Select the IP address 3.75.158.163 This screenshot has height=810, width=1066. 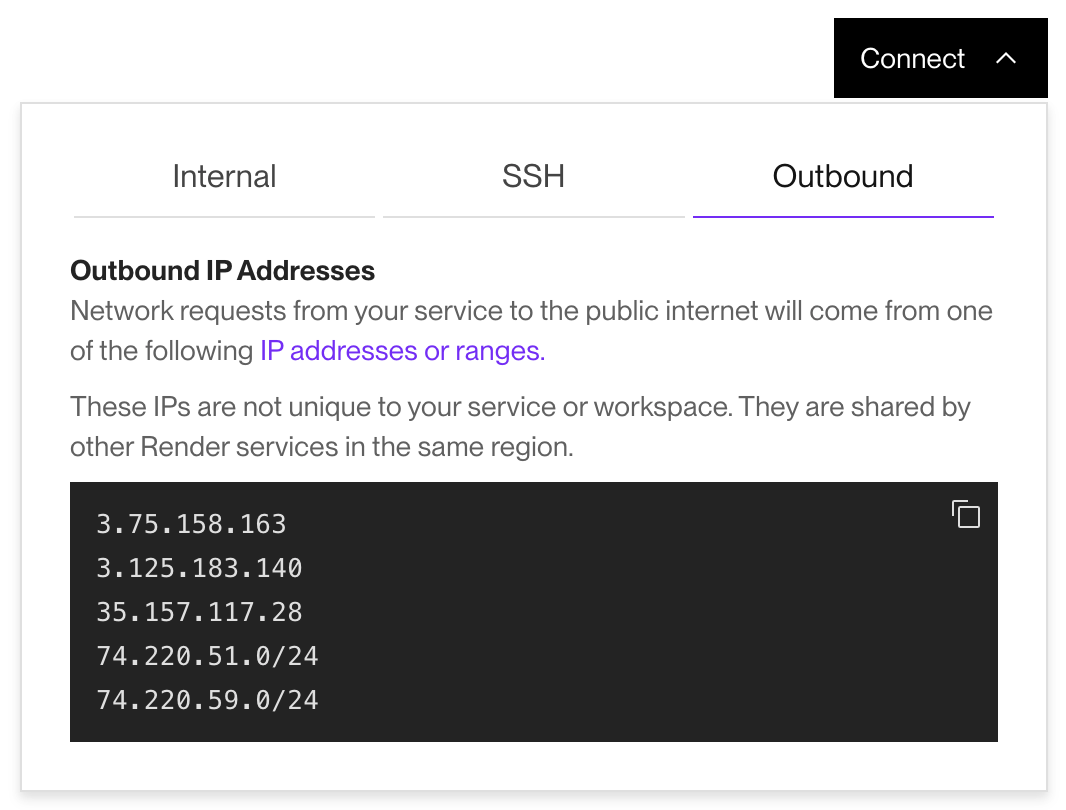pyautogui.click(x=191, y=523)
